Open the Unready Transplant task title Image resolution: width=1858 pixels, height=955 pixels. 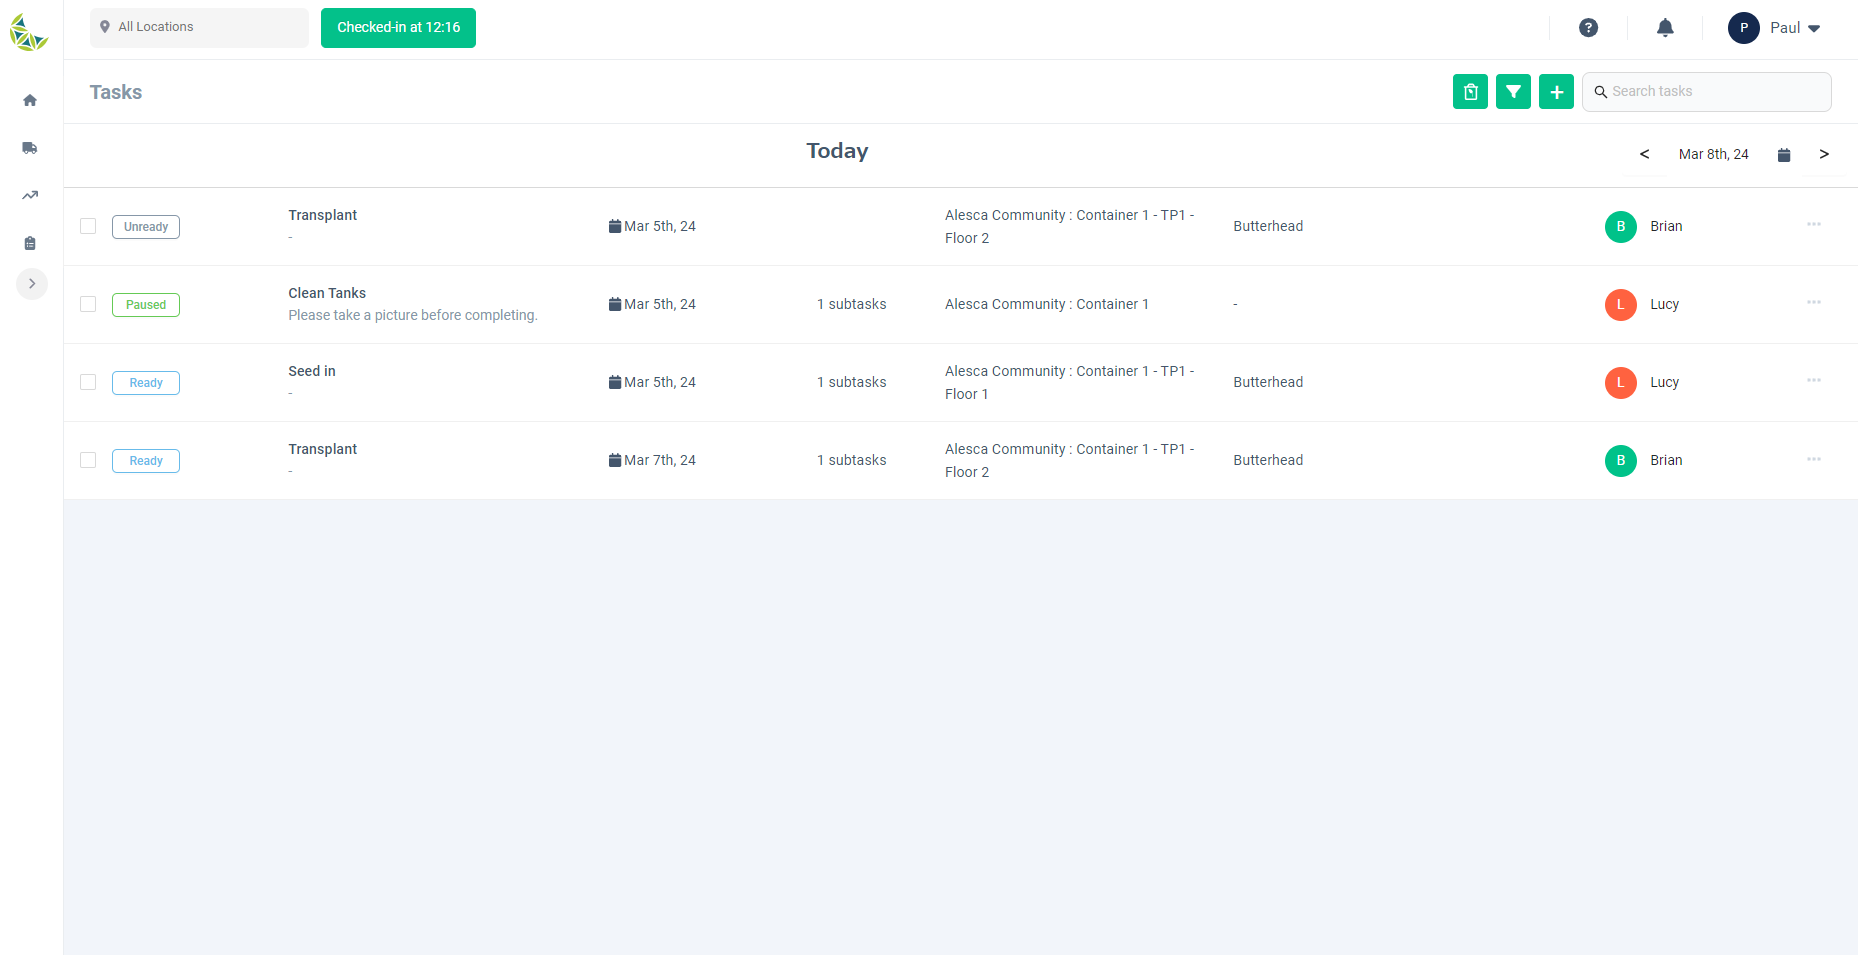[322, 215]
